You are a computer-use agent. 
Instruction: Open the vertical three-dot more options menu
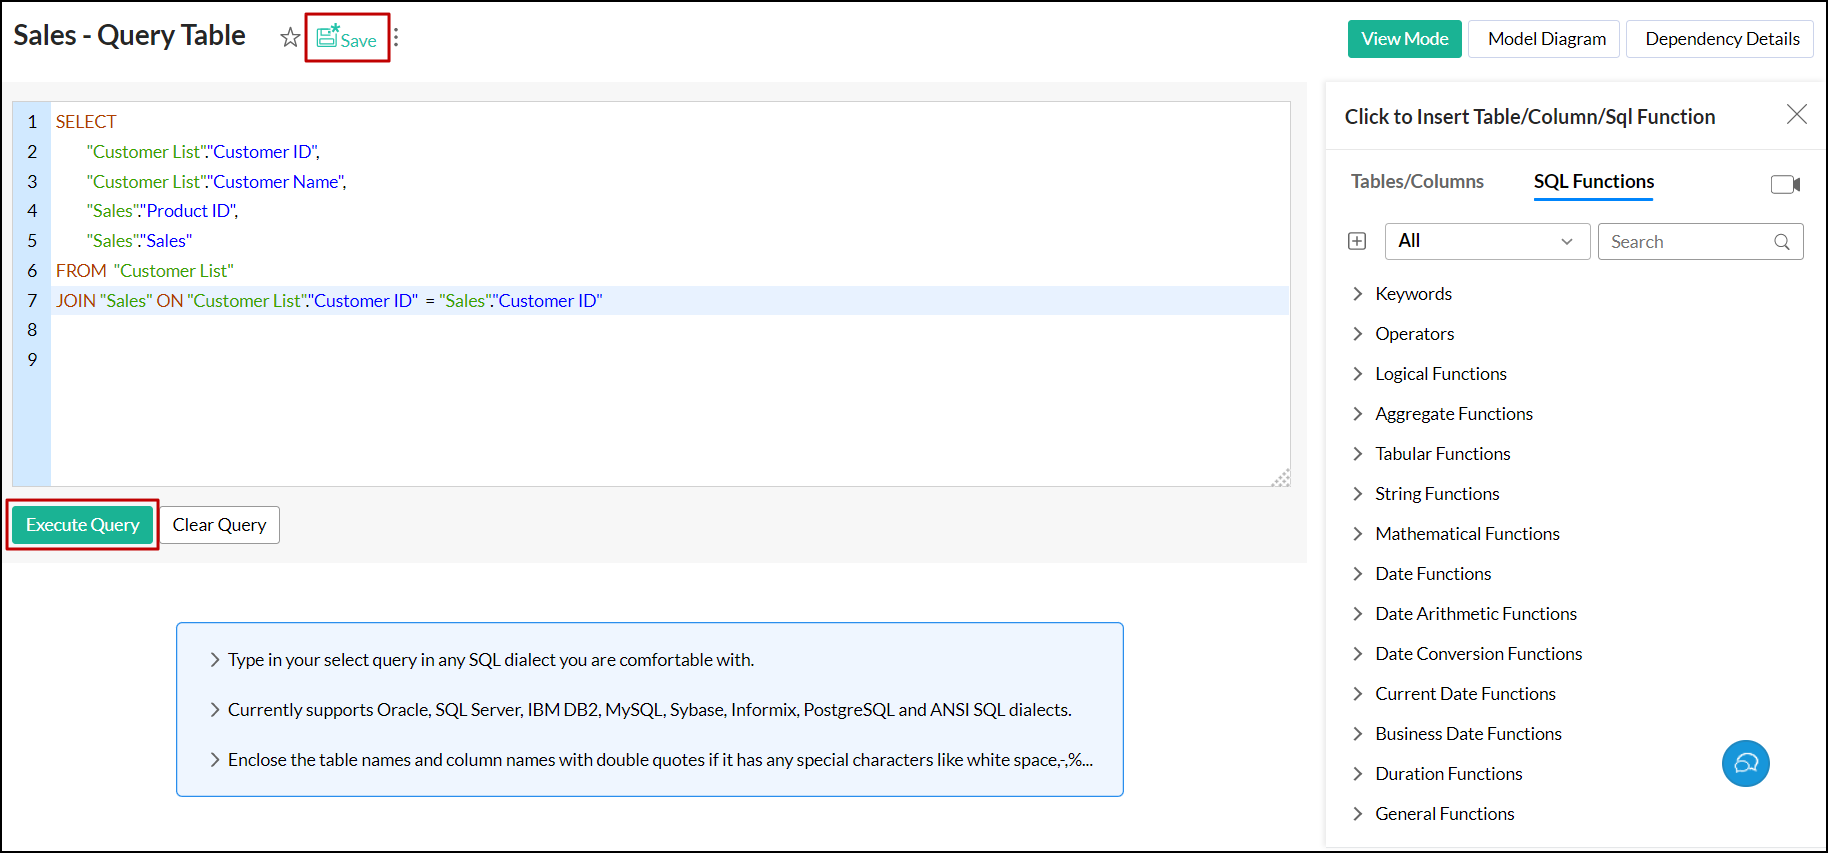click(396, 38)
